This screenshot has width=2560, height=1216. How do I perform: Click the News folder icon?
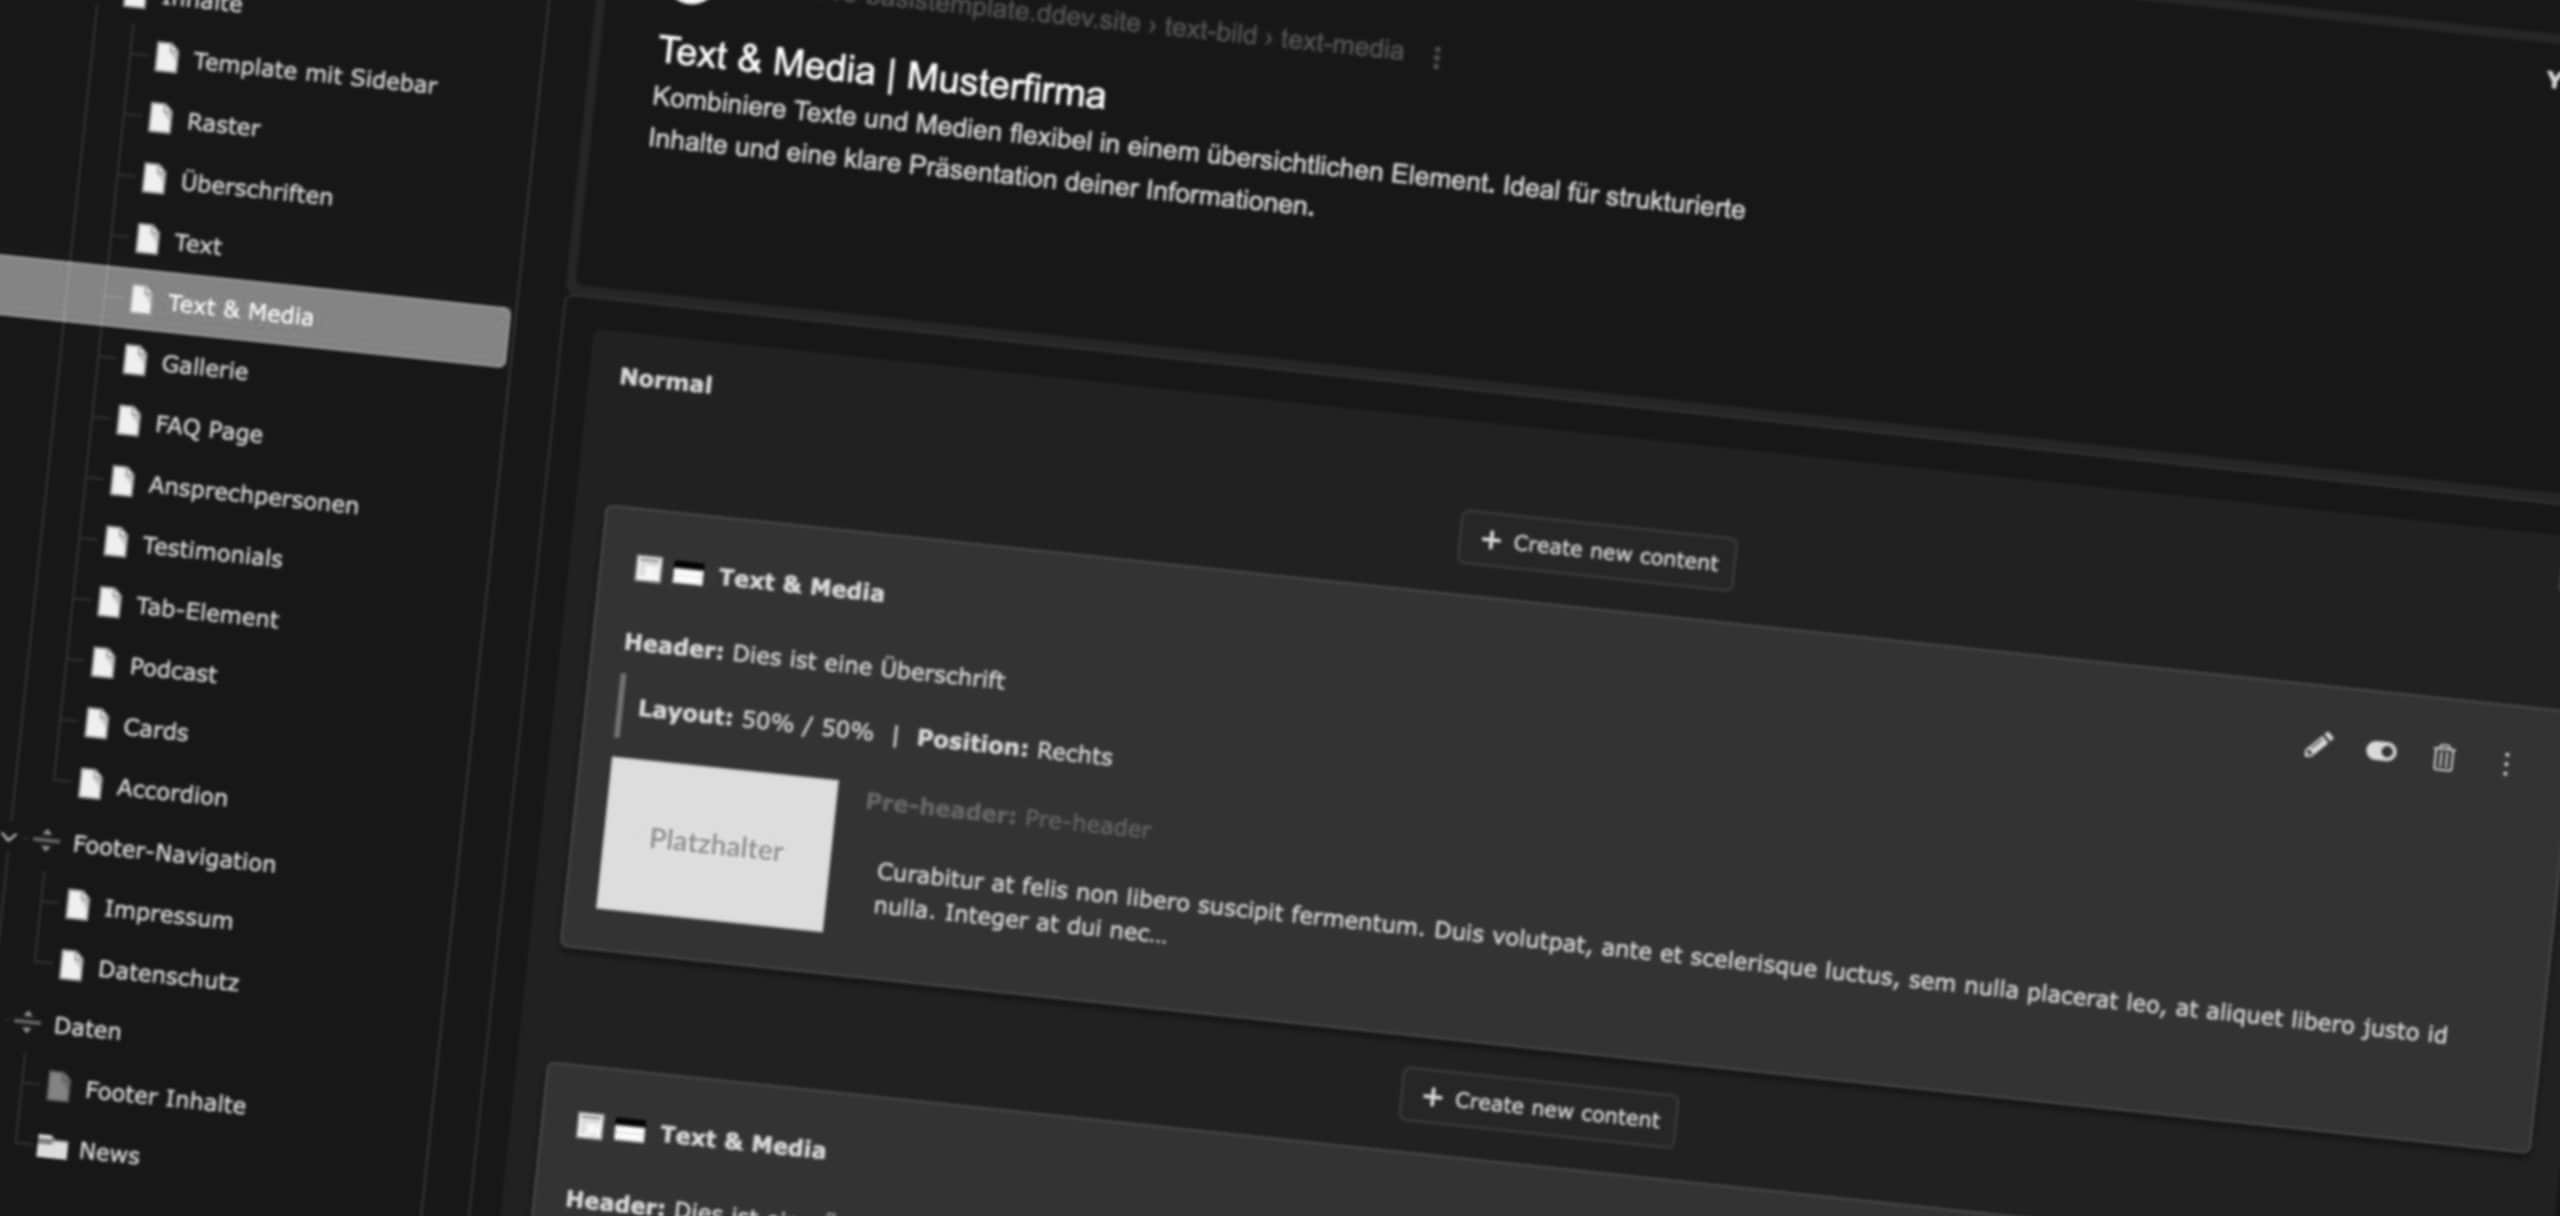click(x=51, y=1146)
